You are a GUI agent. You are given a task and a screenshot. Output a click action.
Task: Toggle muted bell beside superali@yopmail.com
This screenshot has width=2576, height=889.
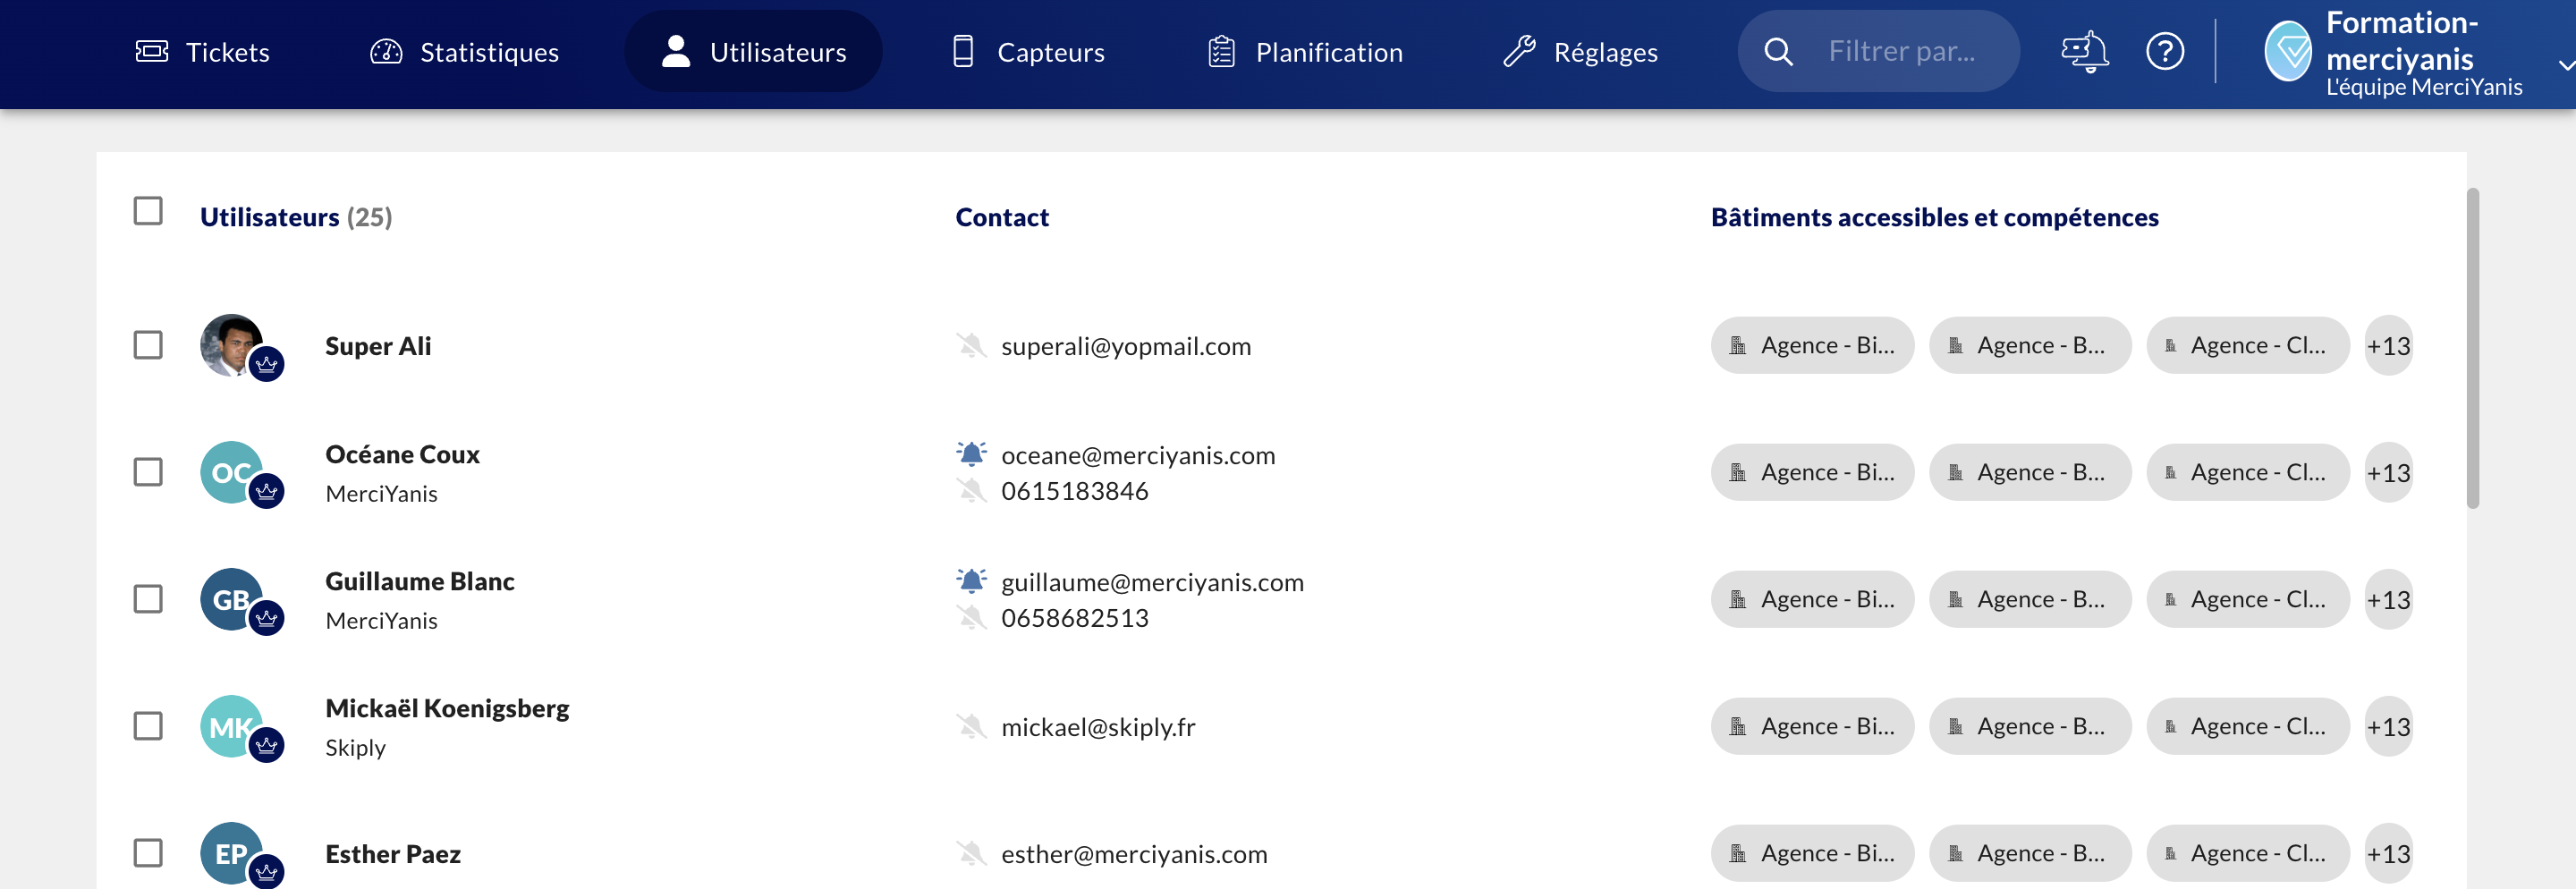pyautogui.click(x=970, y=346)
